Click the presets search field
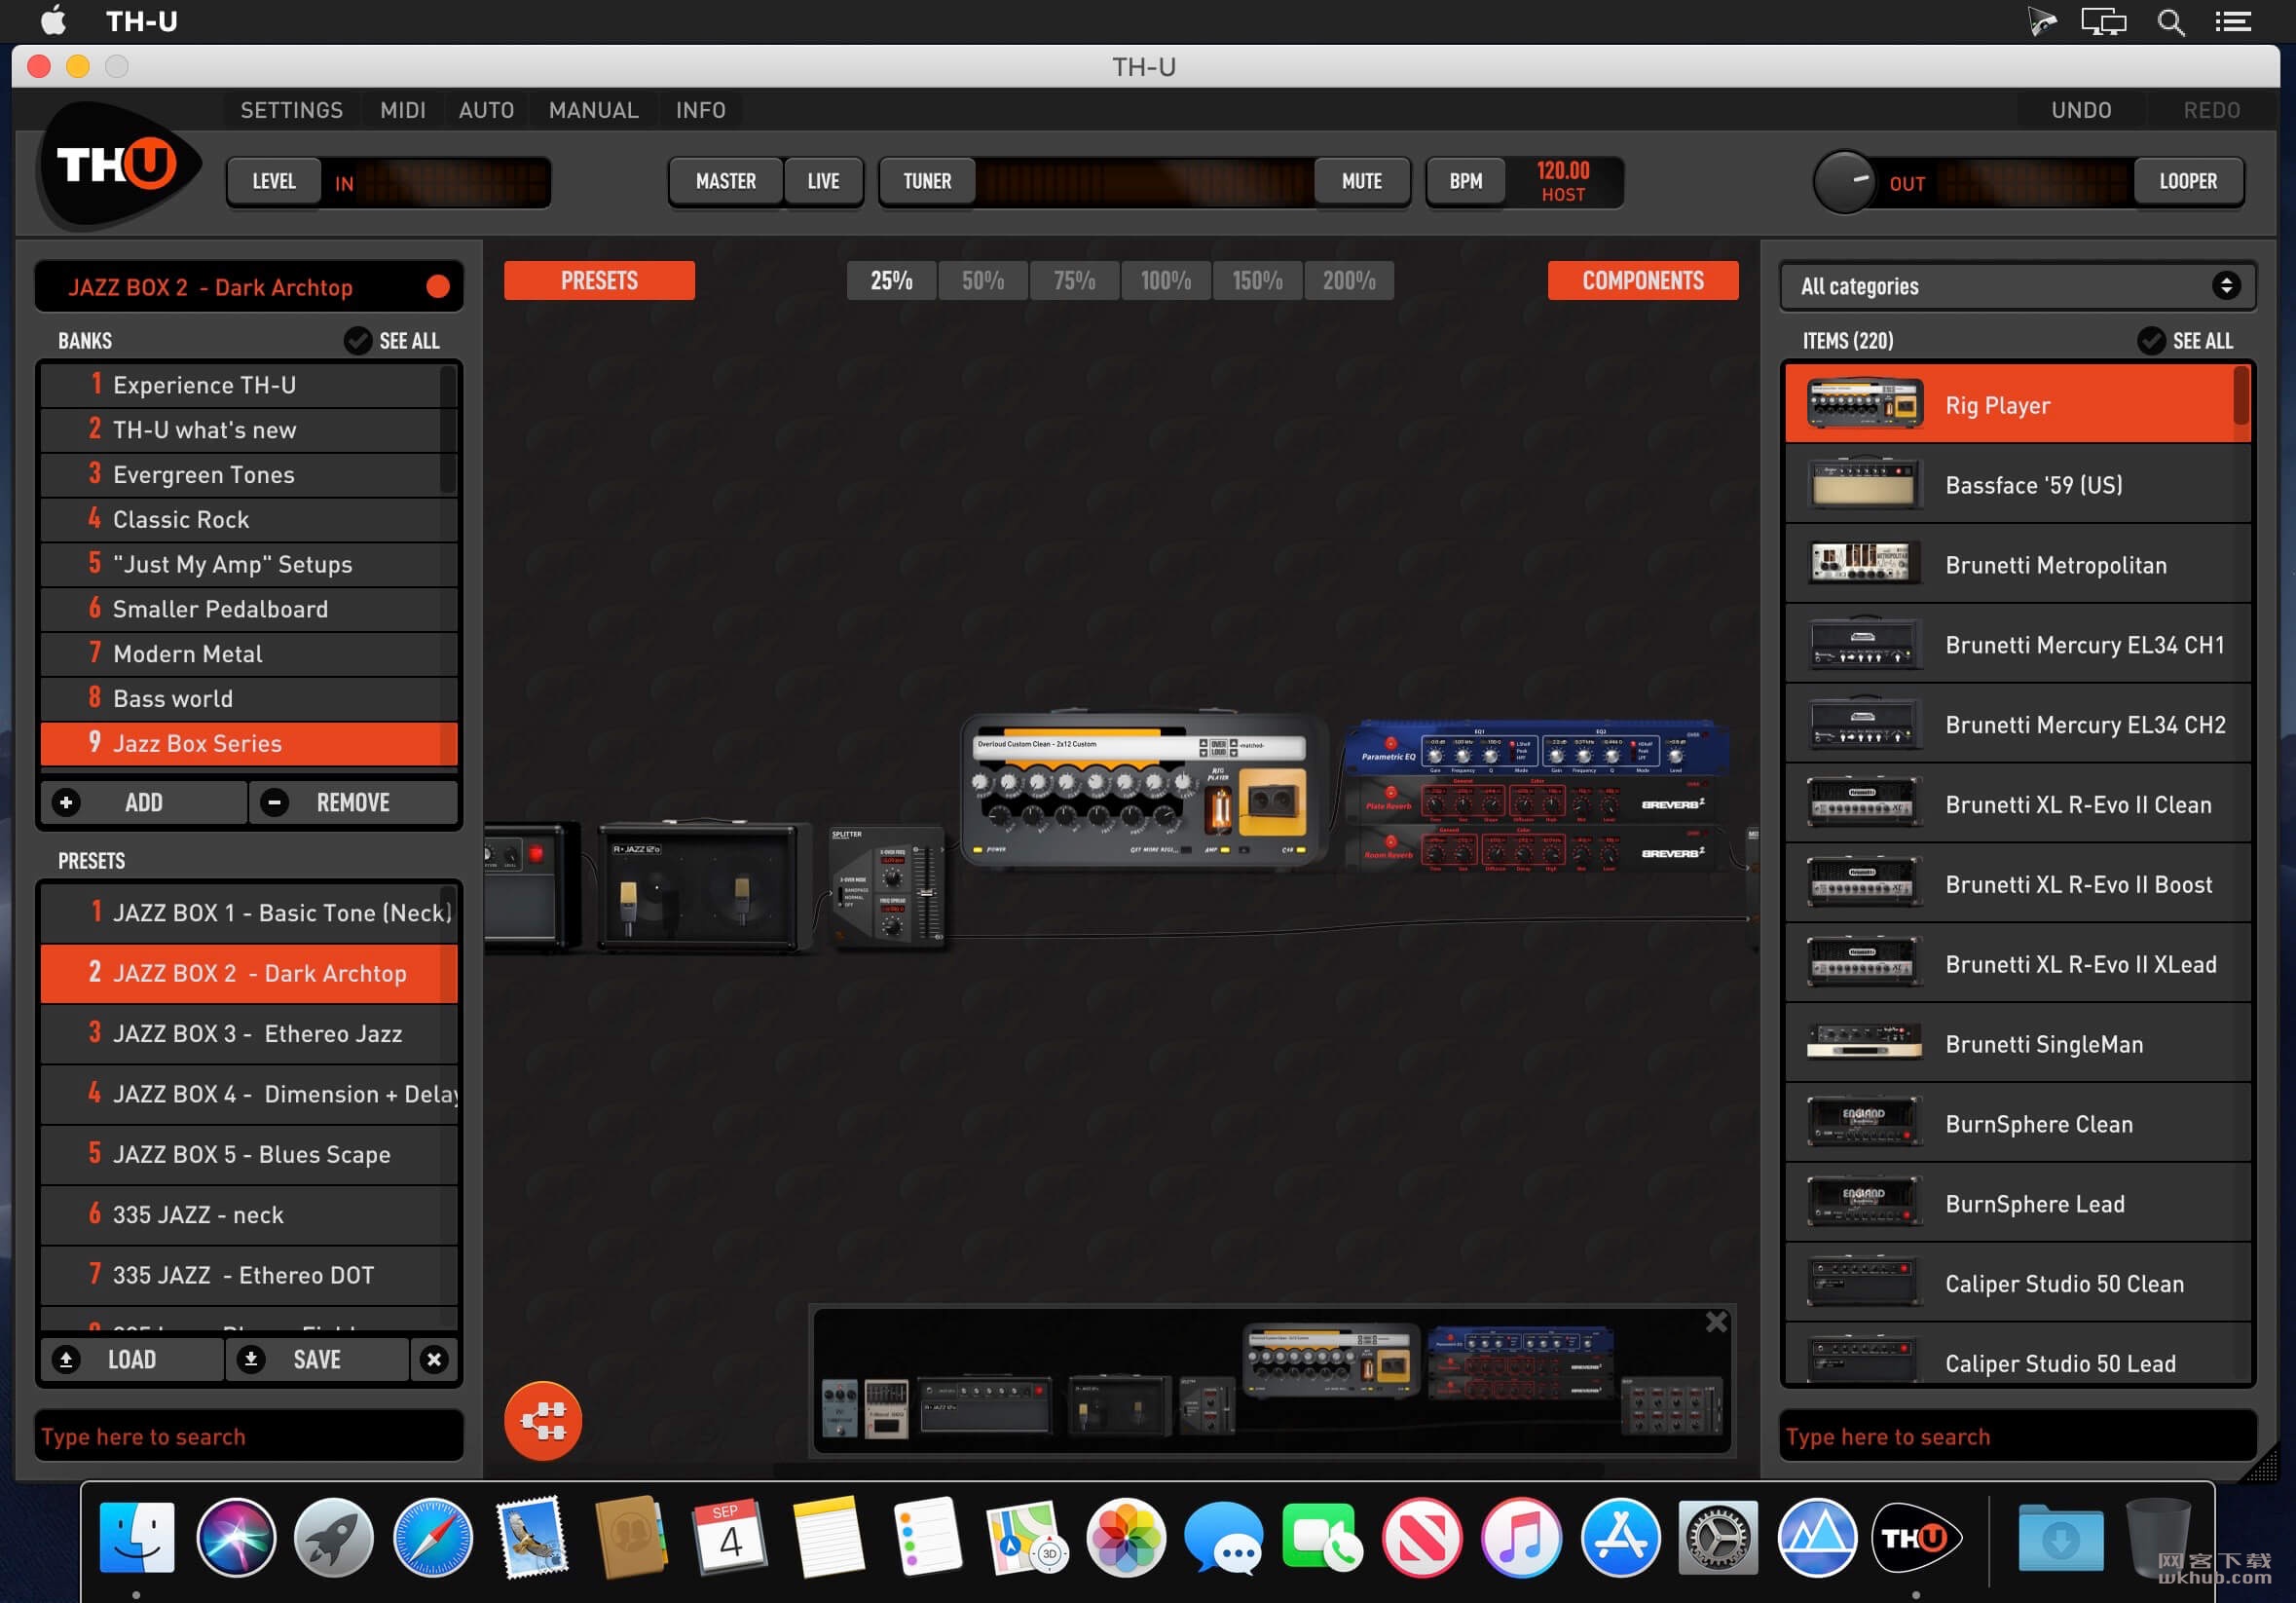The image size is (2296, 1603). (x=249, y=1436)
